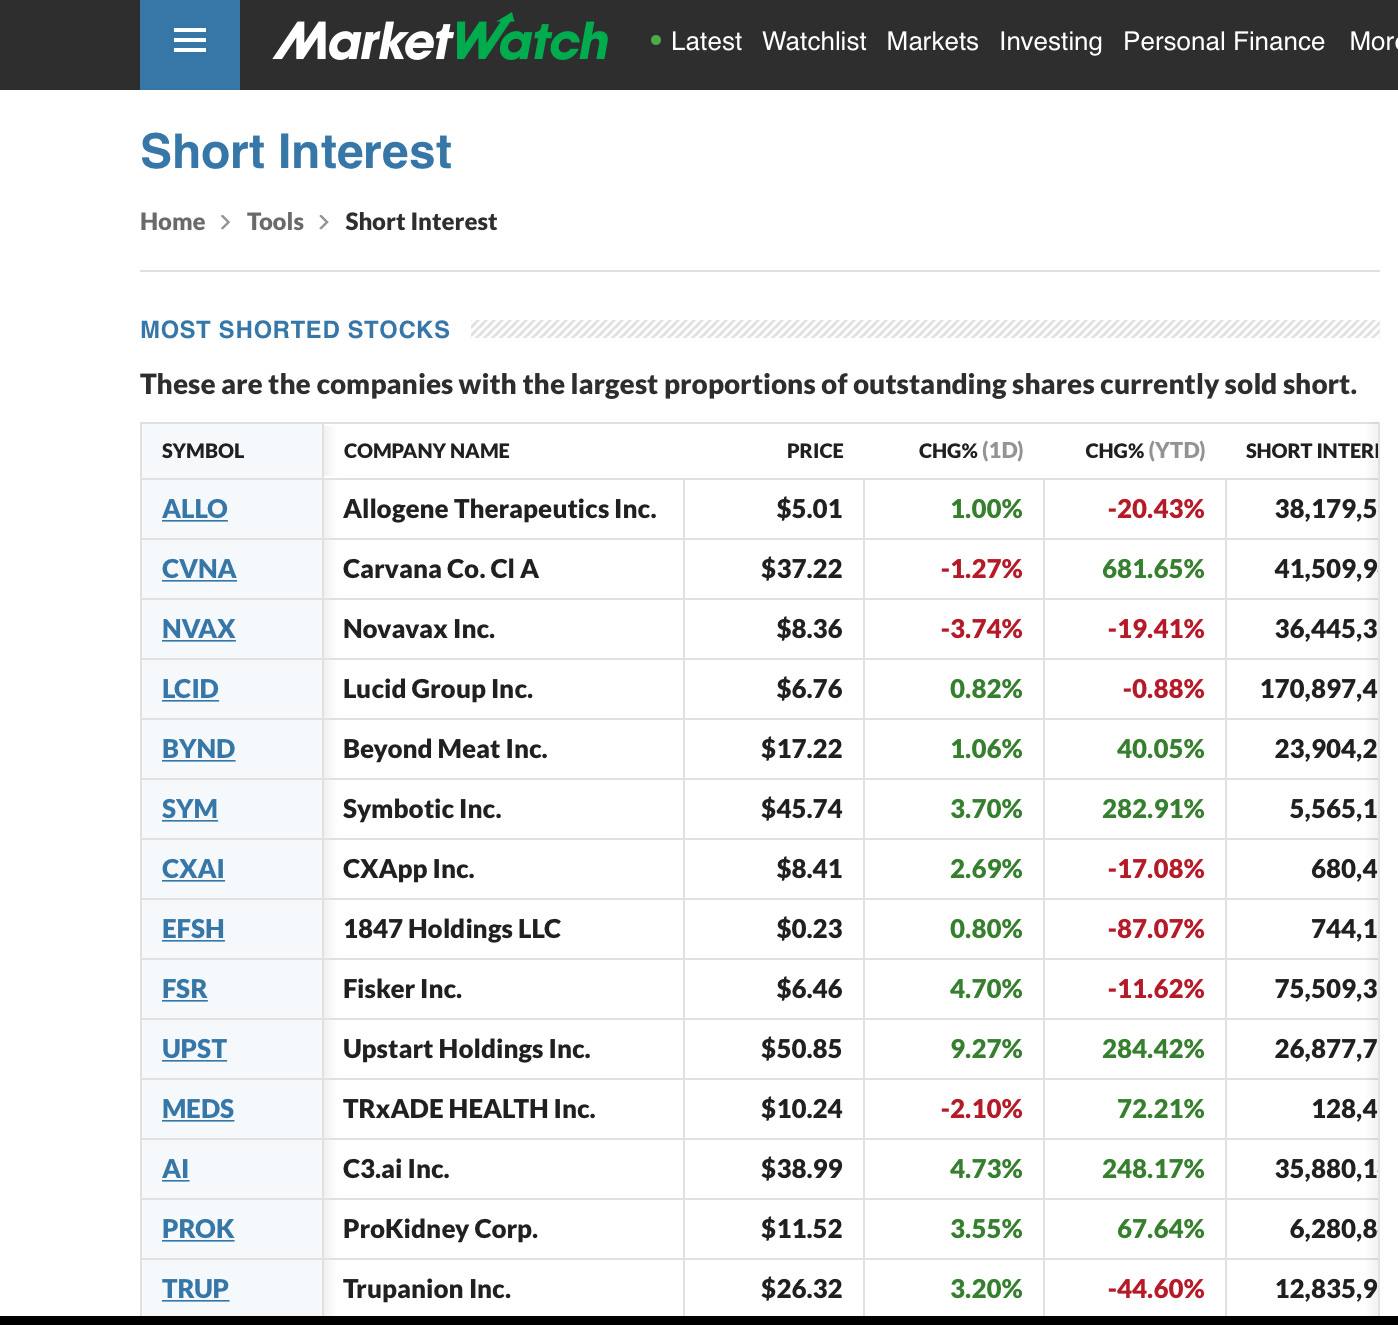Open Personal Finance in the top navigation
The width and height of the screenshot is (1398, 1325).
pos(1223,41)
